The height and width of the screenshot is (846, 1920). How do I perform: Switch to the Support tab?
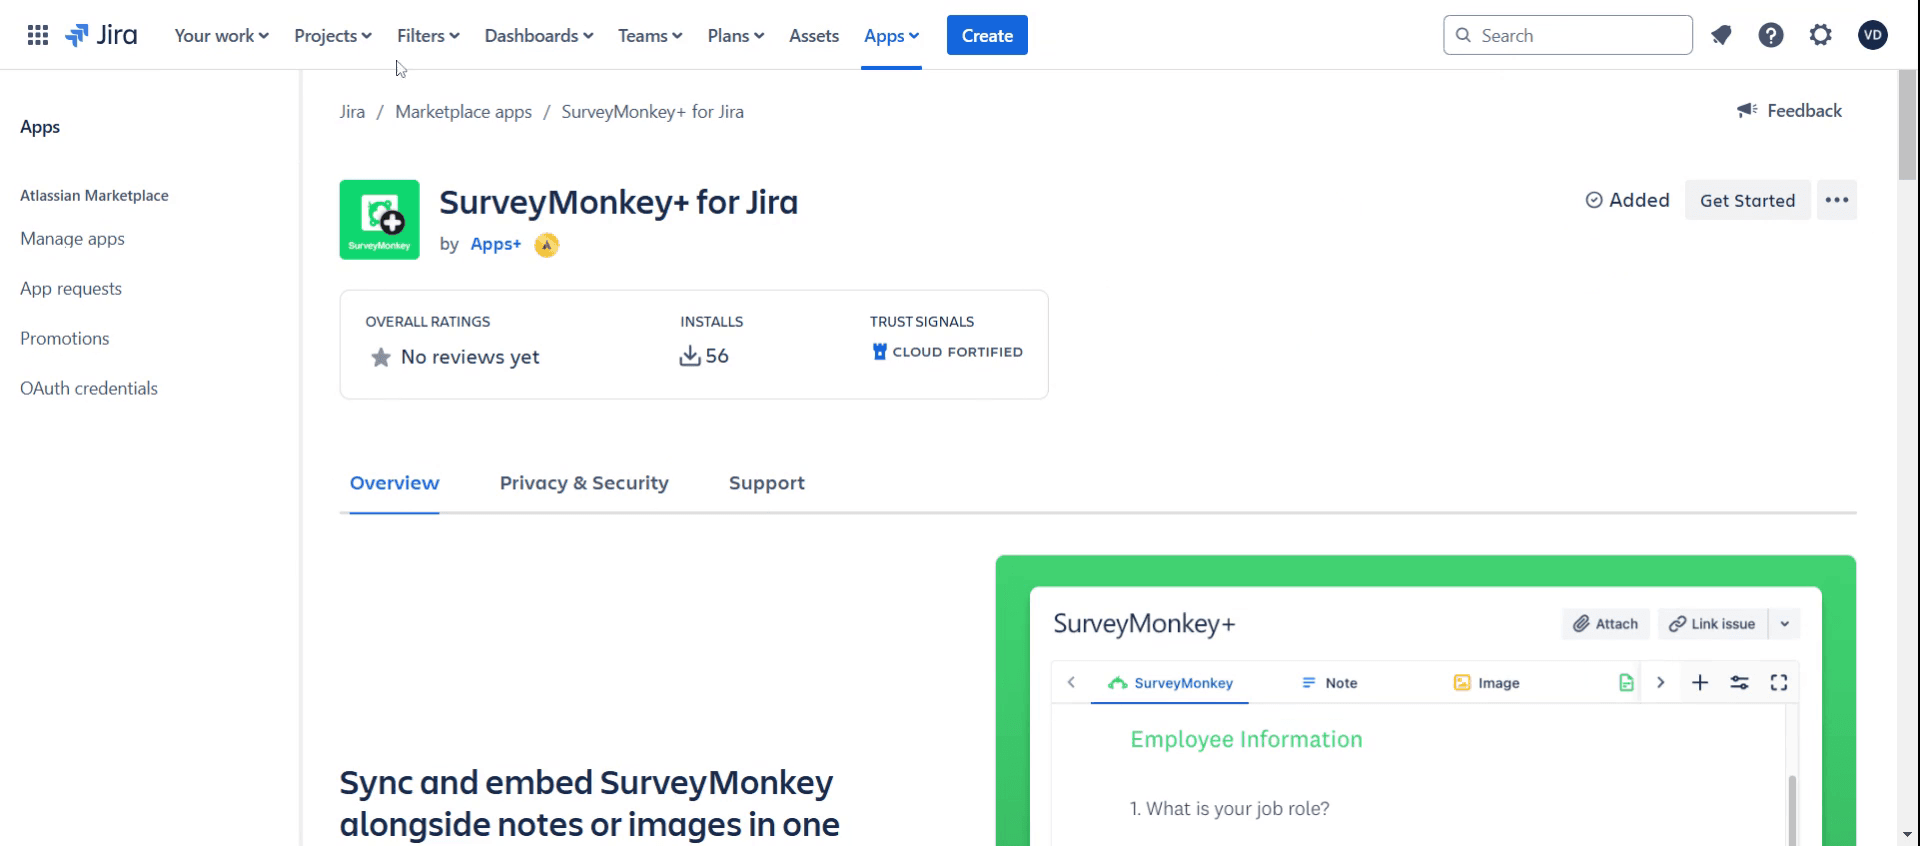coord(767,483)
